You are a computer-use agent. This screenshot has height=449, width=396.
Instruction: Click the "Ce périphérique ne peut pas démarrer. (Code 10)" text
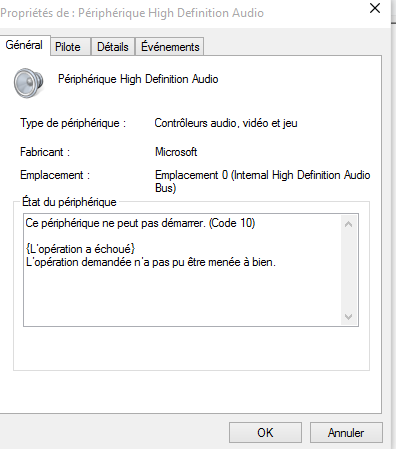pos(140,223)
